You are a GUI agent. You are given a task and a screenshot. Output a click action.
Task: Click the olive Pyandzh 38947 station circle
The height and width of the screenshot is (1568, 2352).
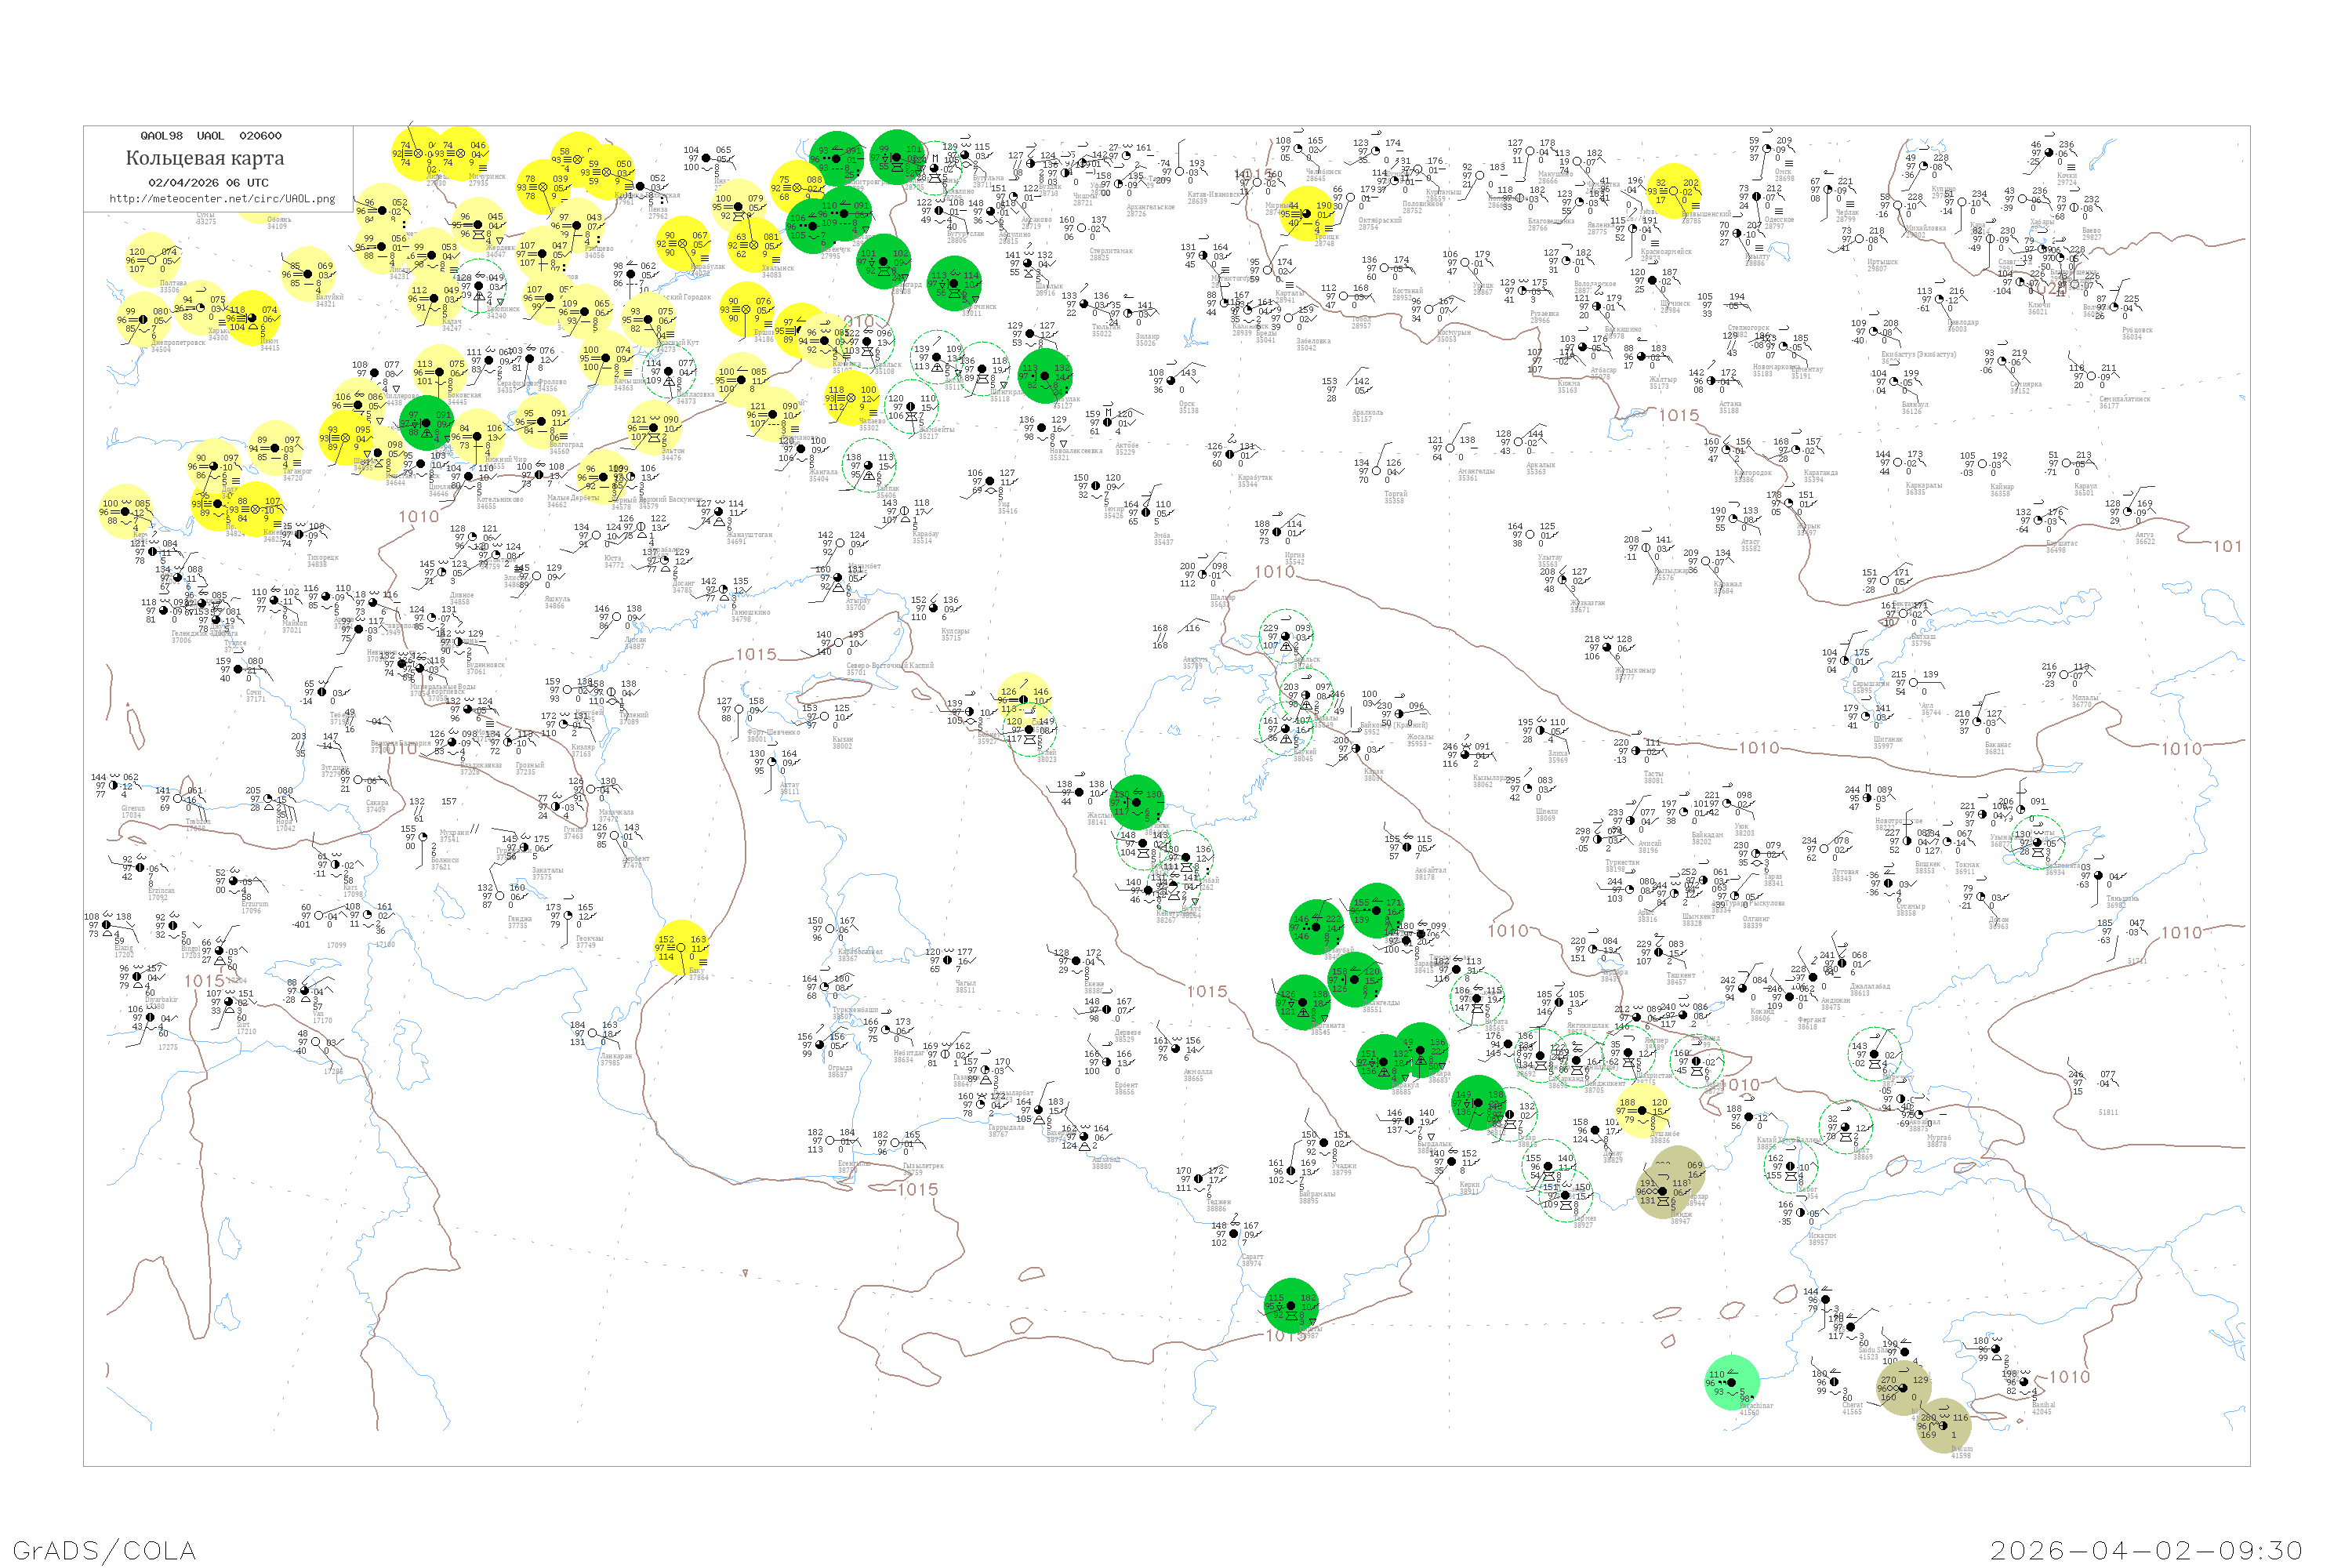tap(1663, 1191)
